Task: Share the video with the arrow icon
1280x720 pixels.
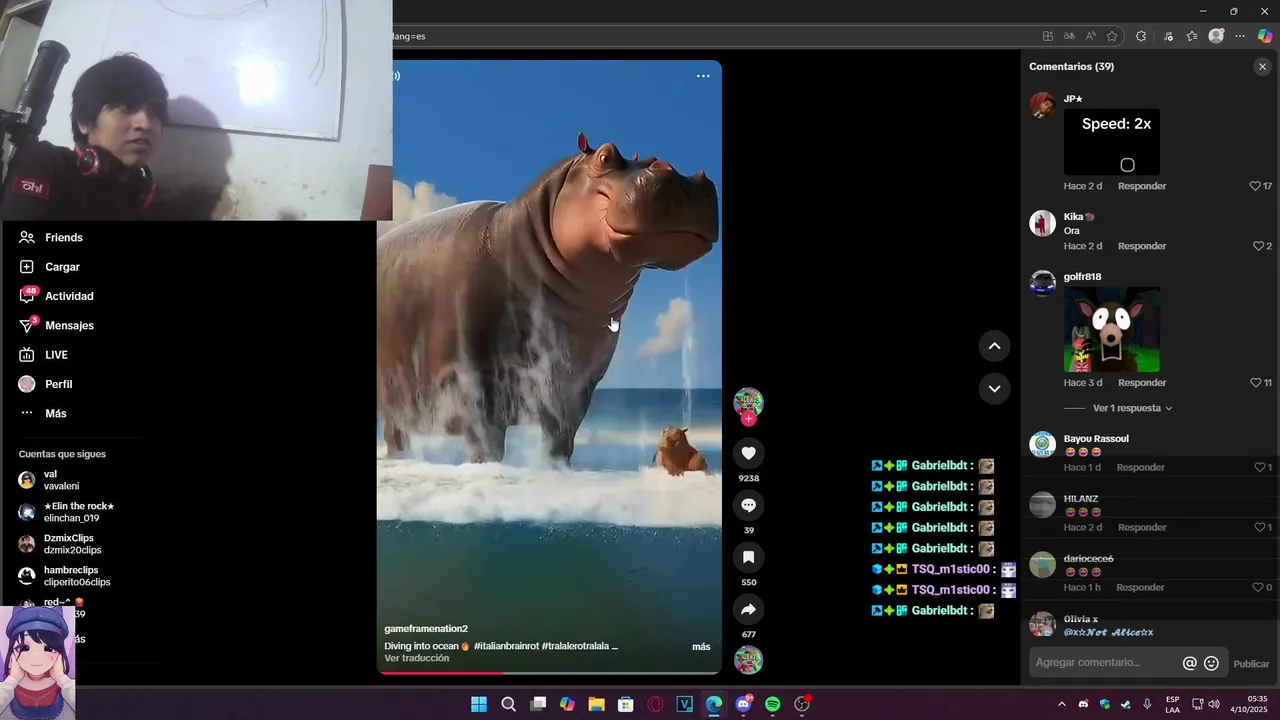Action: click(748, 609)
